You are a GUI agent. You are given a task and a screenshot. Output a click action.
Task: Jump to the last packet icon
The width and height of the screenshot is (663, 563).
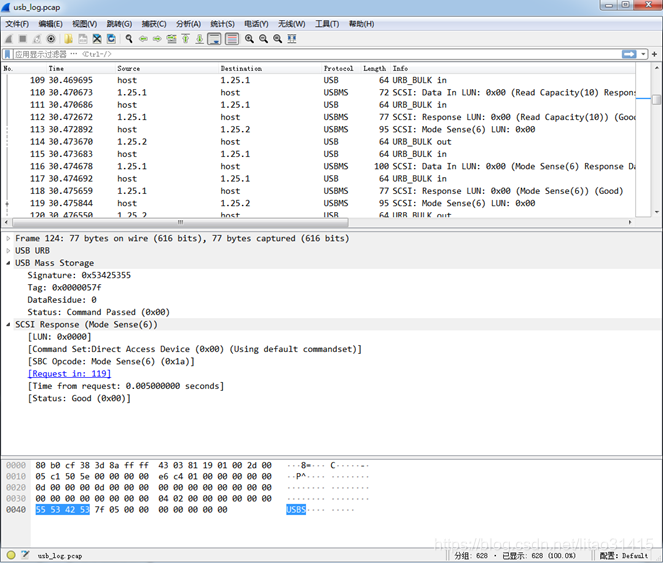200,39
